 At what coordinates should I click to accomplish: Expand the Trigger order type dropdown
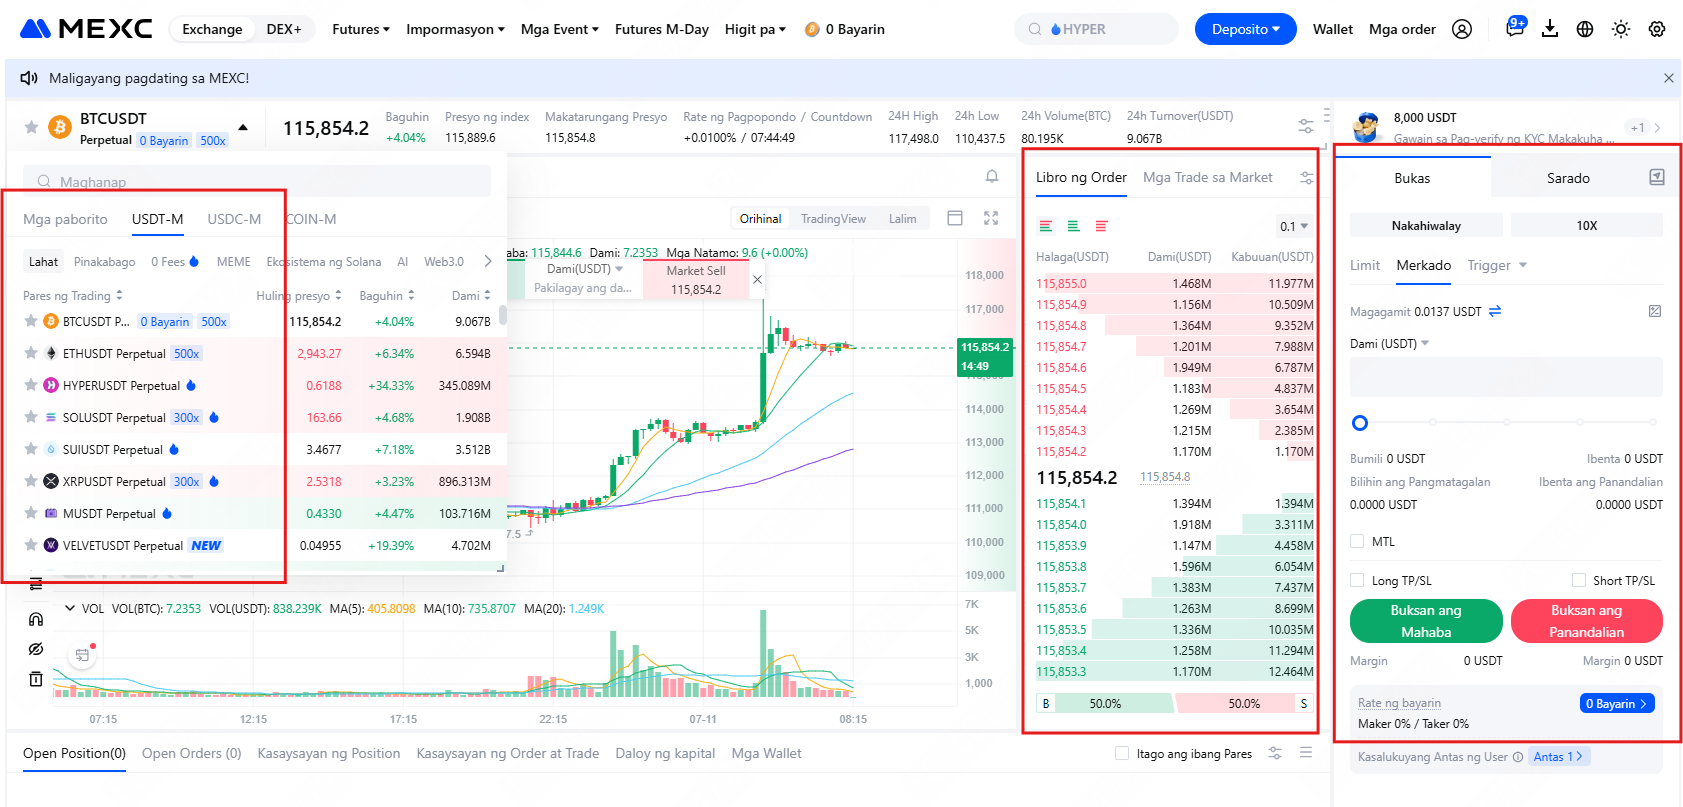click(x=1497, y=265)
